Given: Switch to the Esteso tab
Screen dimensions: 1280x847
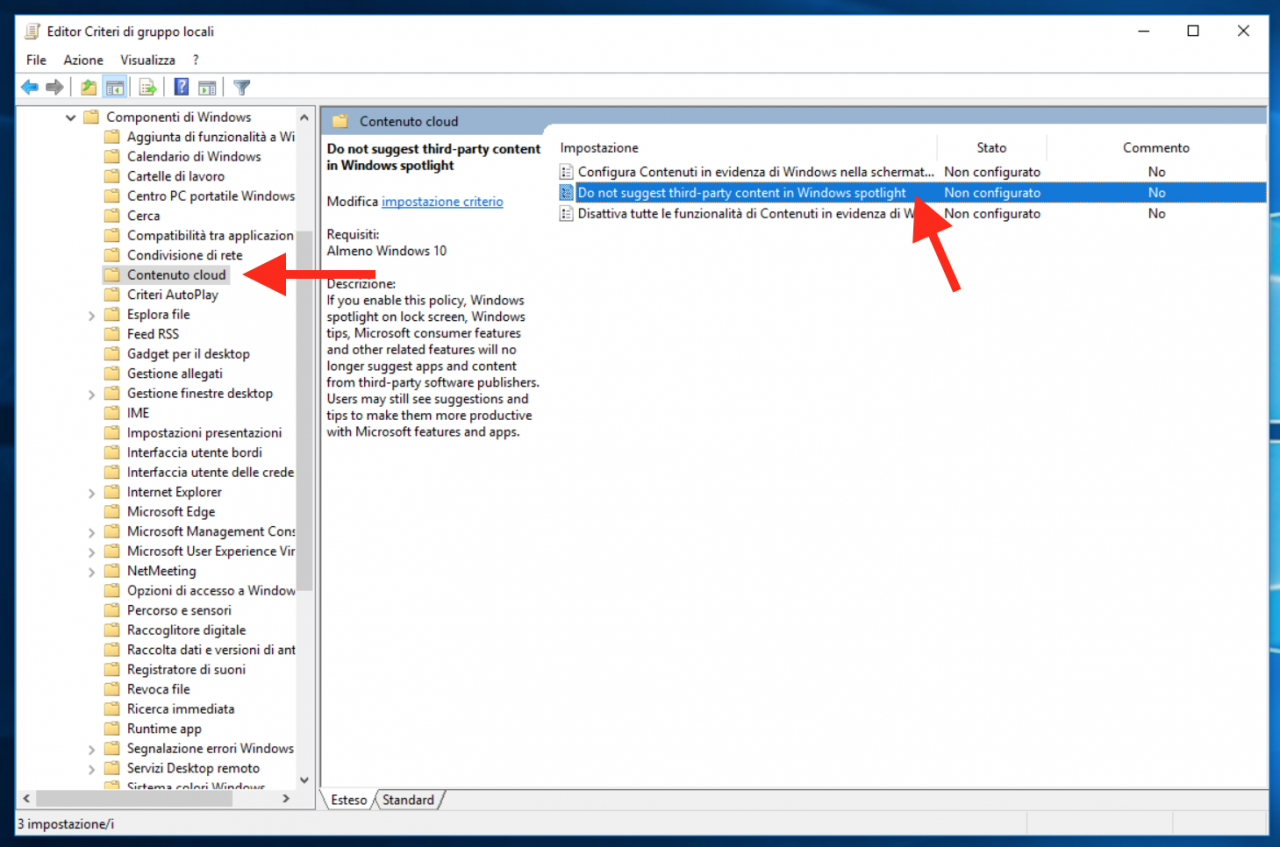Looking at the screenshot, I should [x=348, y=800].
